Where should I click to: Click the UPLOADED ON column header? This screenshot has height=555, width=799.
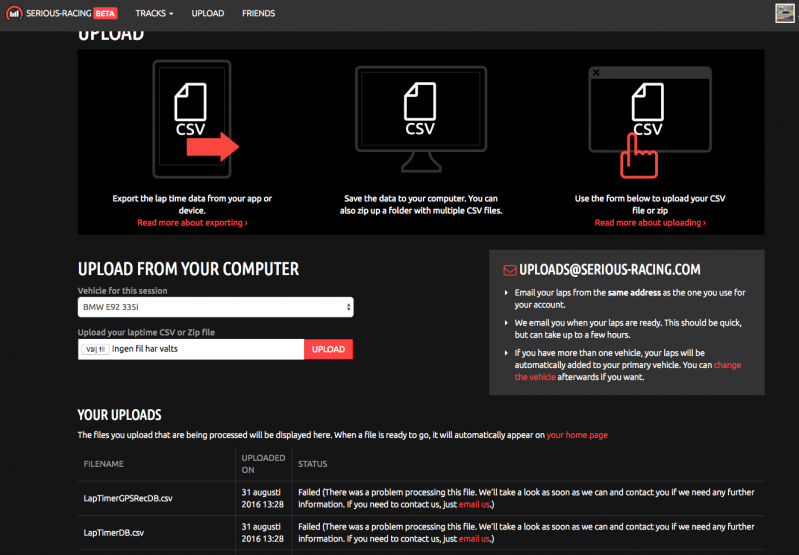(263, 464)
